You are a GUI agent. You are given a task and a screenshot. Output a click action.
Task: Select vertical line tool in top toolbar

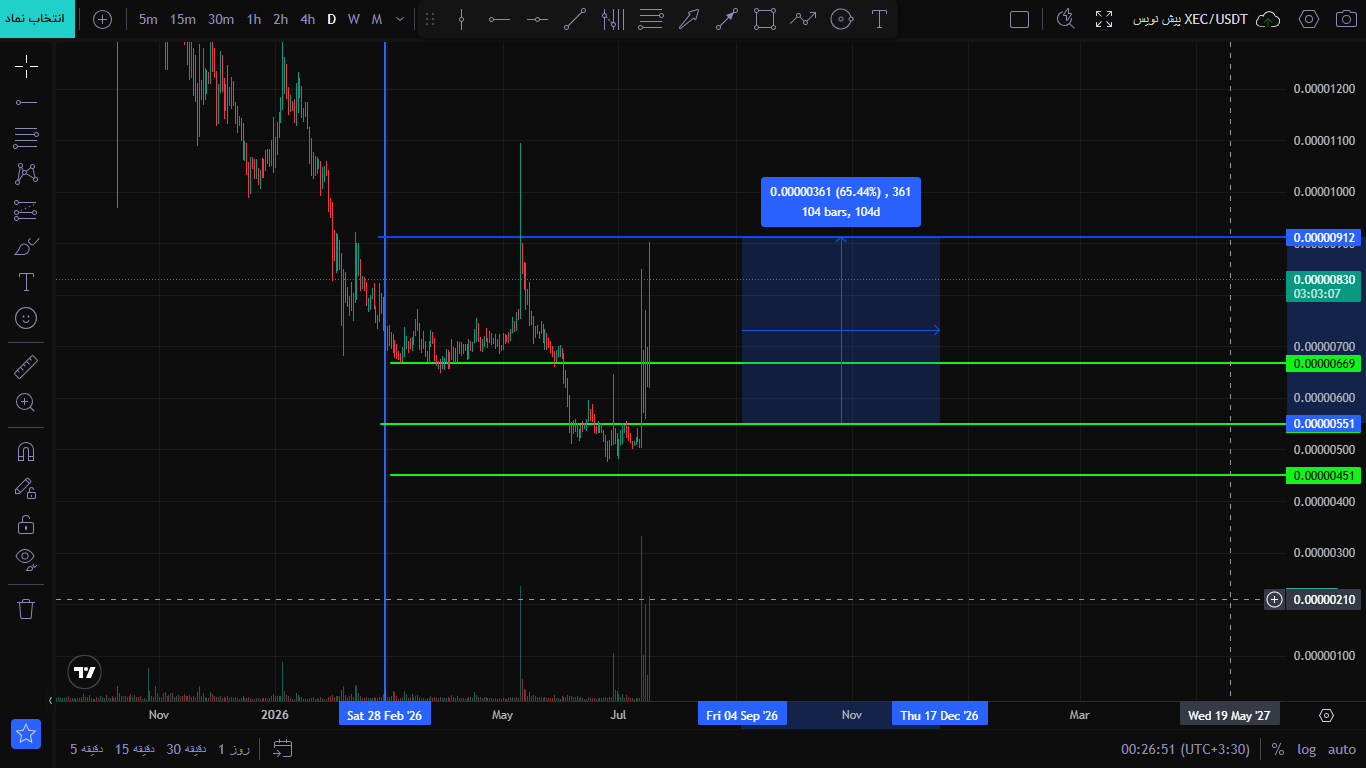461,19
